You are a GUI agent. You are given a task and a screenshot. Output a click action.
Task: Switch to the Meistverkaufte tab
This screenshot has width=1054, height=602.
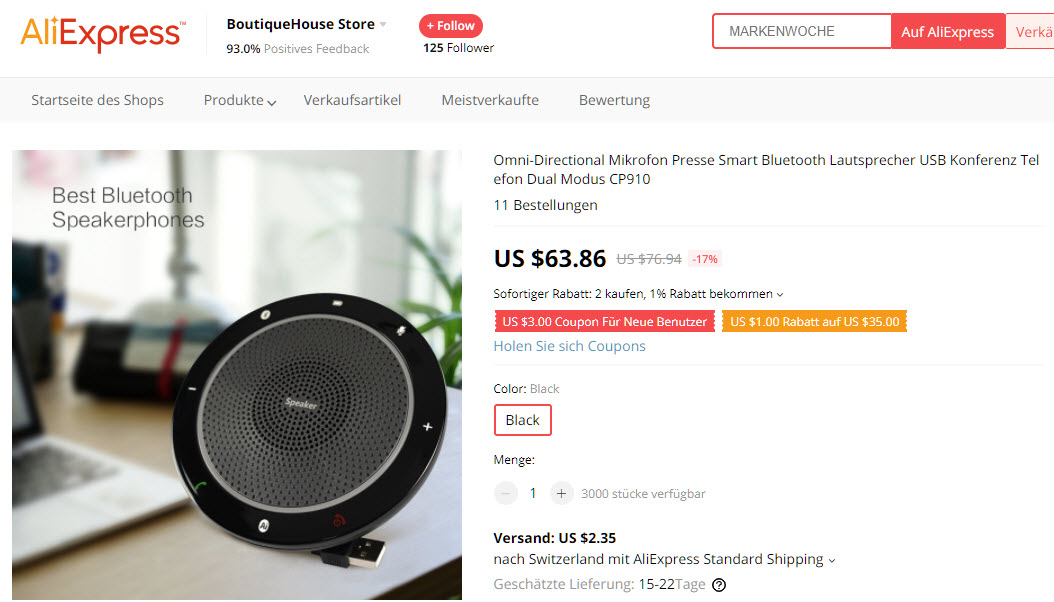pyautogui.click(x=490, y=100)
